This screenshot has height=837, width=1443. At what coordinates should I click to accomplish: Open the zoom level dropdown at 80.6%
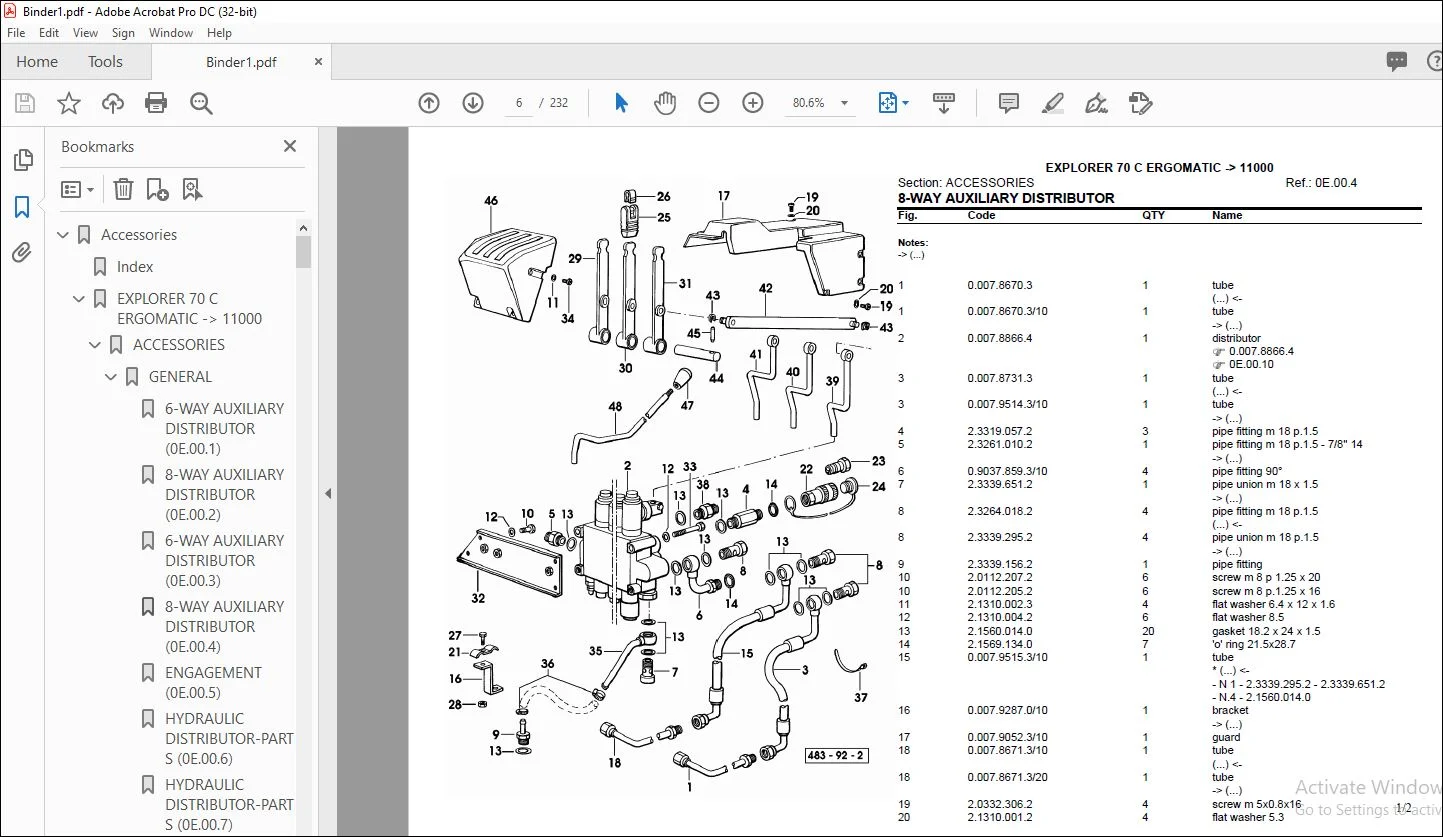click(x=844, y=103)
